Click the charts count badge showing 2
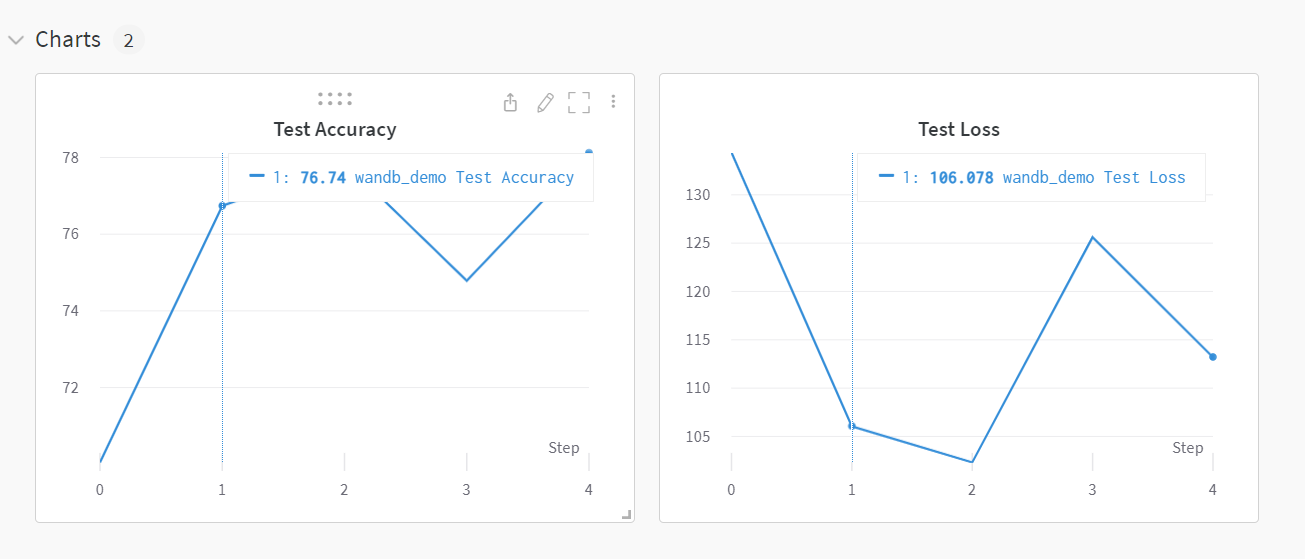 [x=128, y=41]
